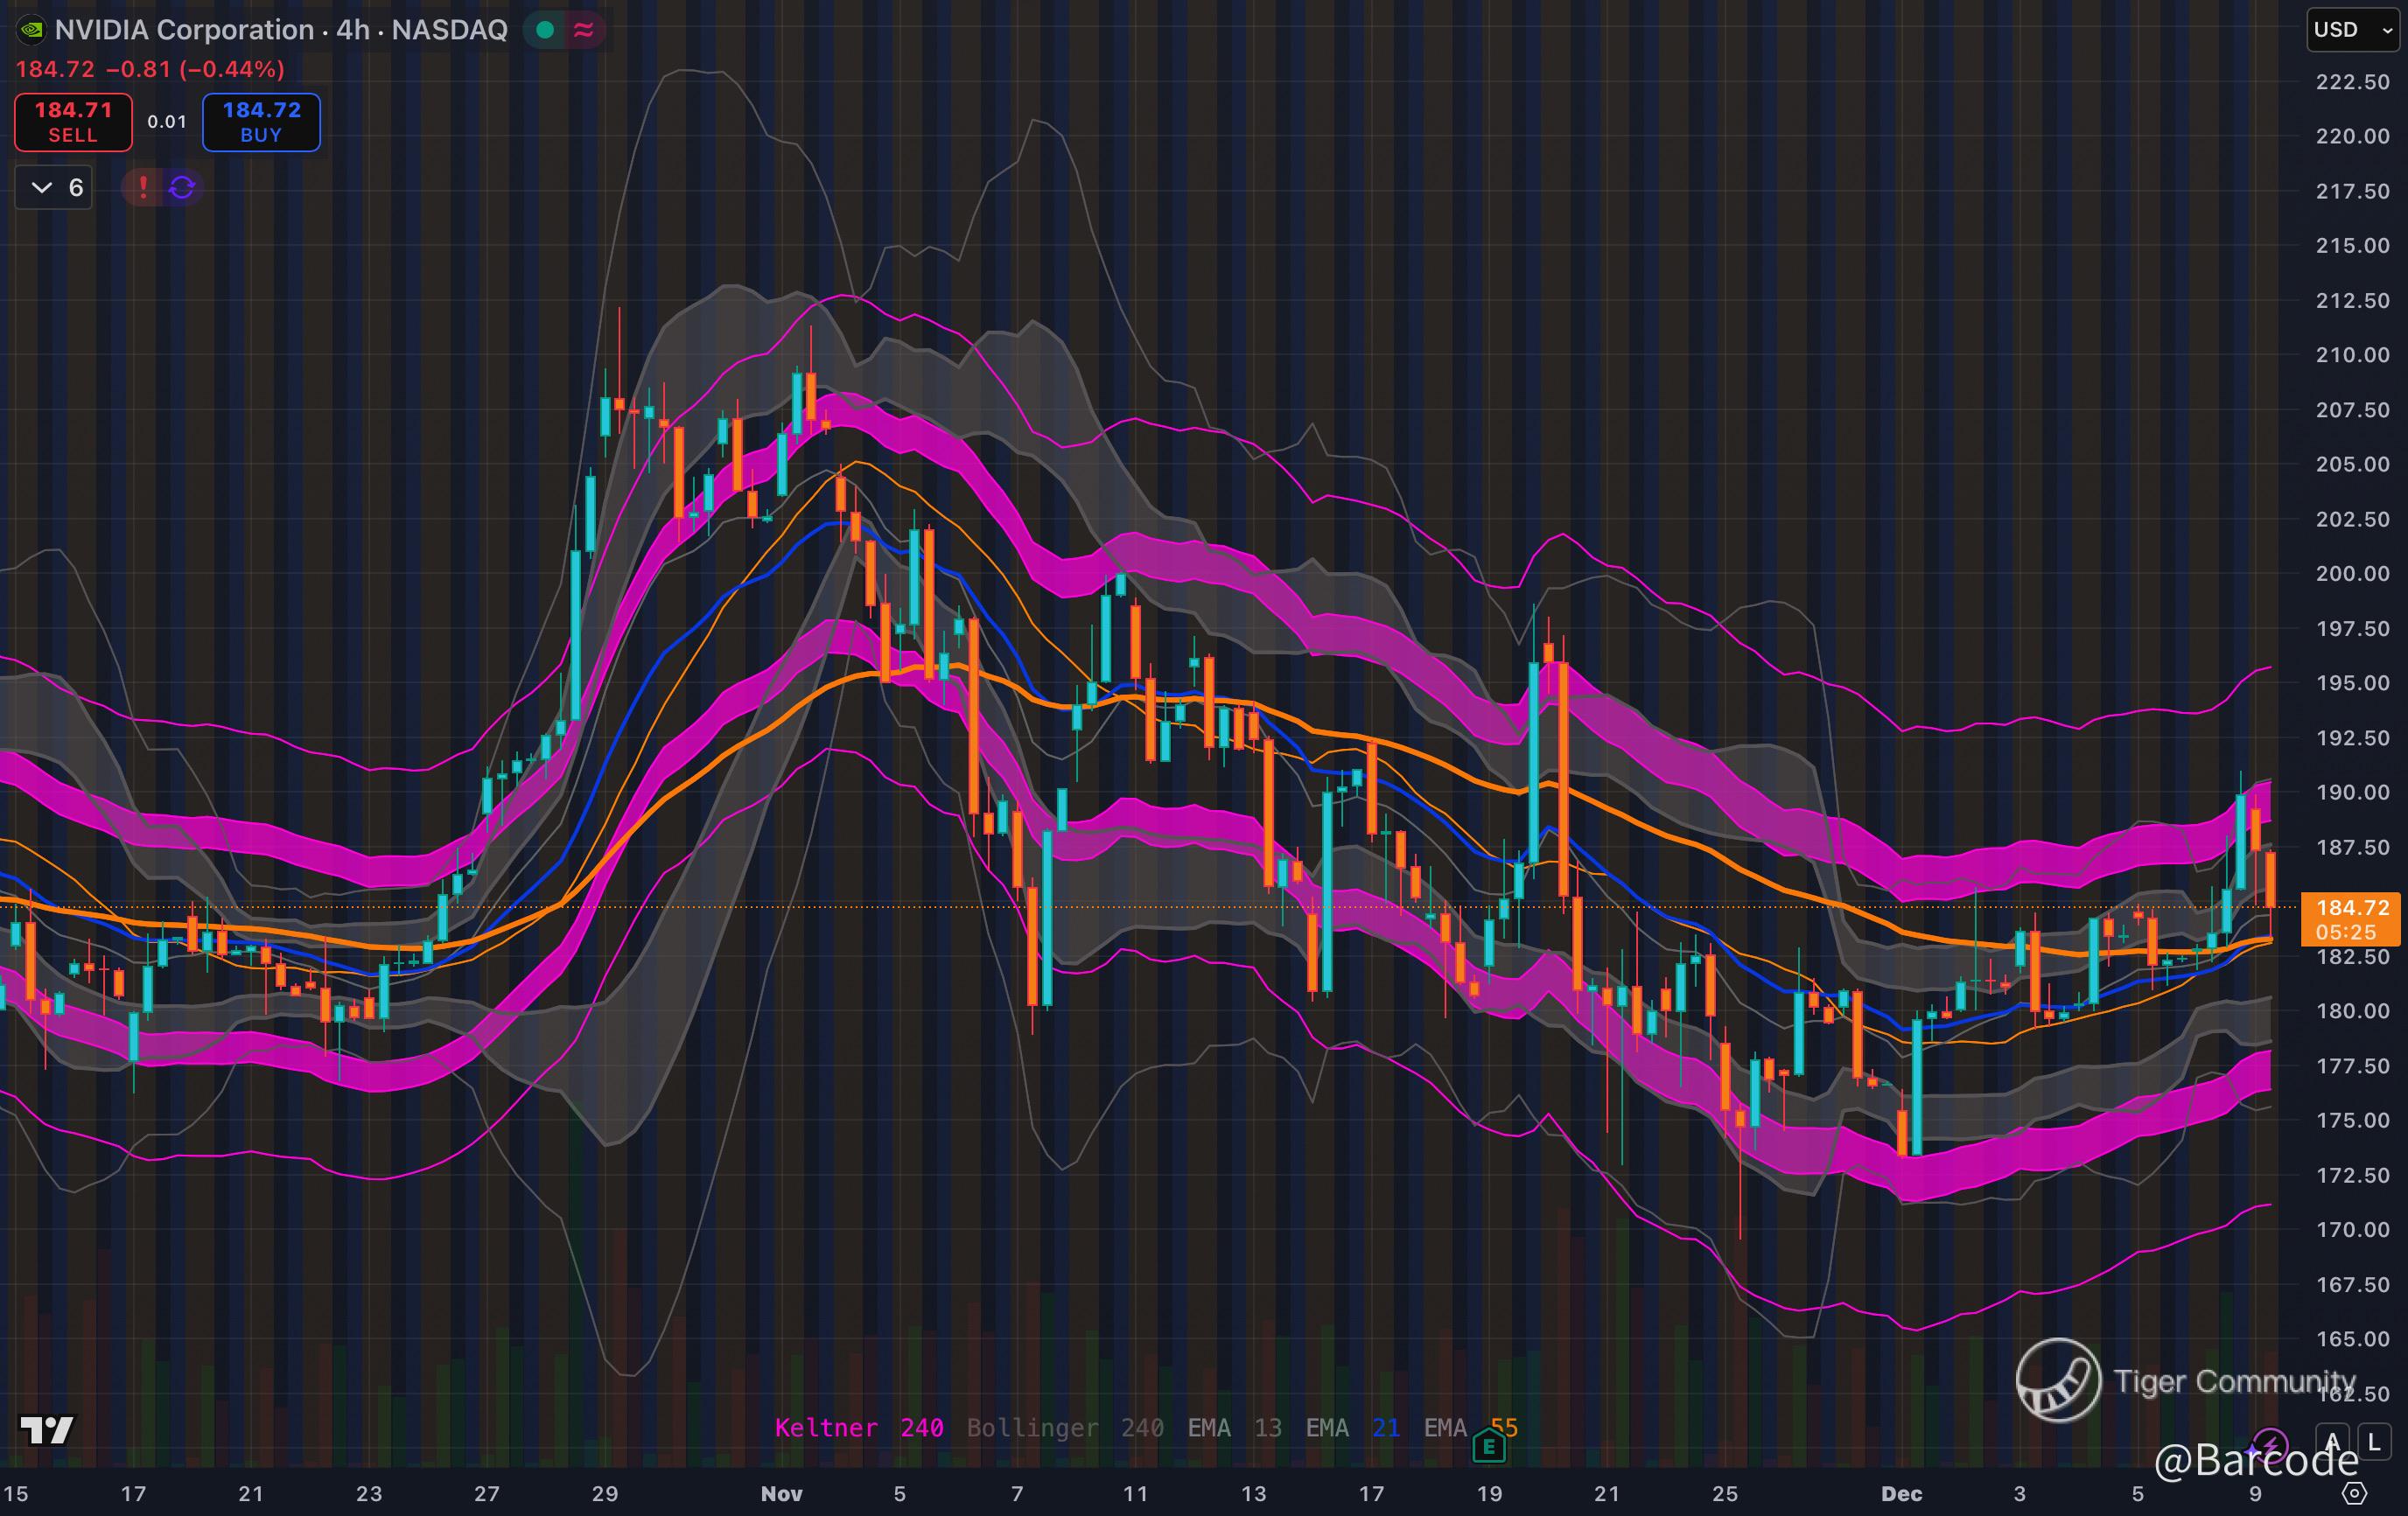Open the TradingView logo link

(x=47, y=1430)
